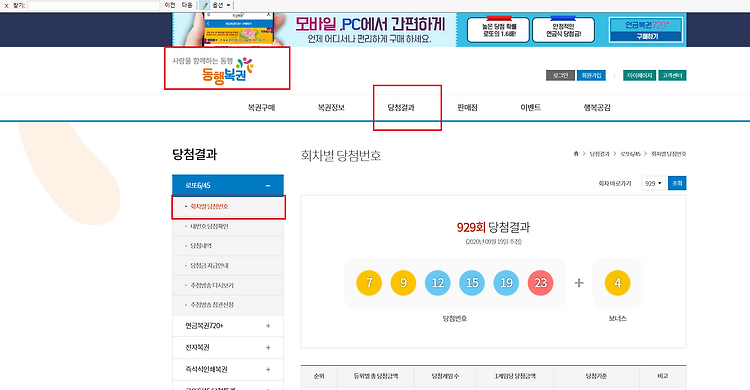Click bonus ball number 4
Screen dimensions: 750x390
coord(618,283)
